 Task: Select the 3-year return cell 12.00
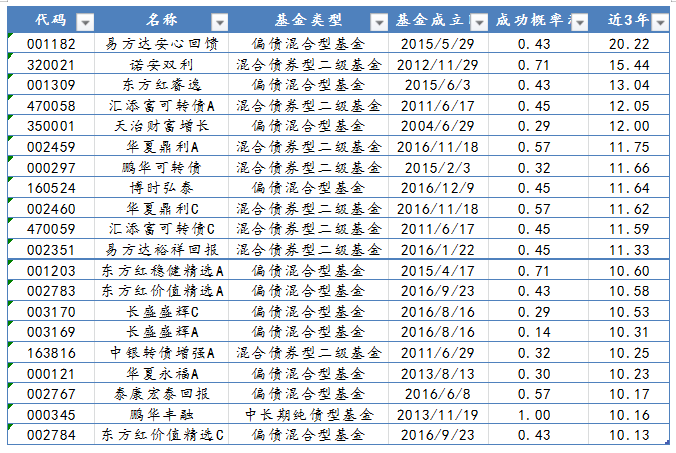click(629, 126)
